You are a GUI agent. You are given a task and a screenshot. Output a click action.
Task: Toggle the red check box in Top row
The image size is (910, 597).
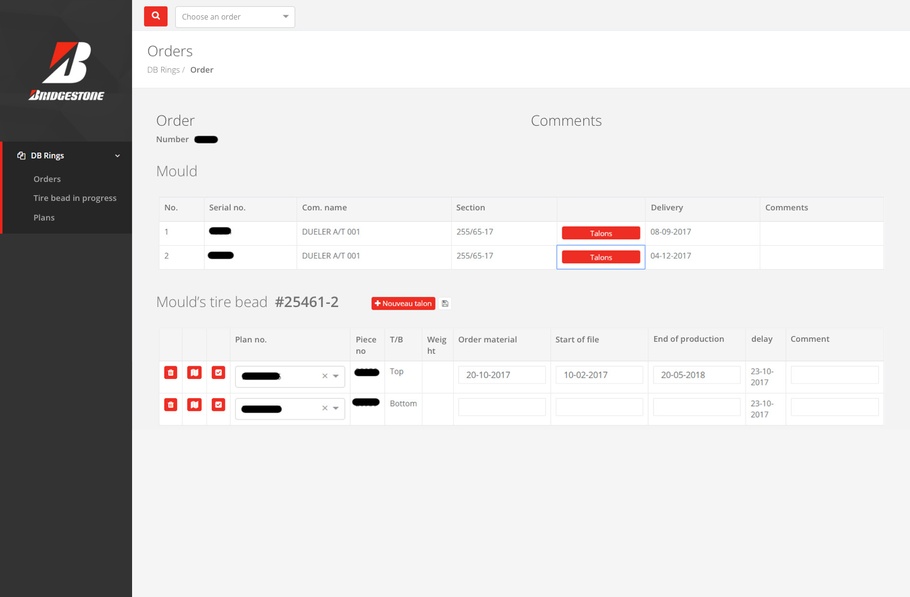(x=218, y=373)
